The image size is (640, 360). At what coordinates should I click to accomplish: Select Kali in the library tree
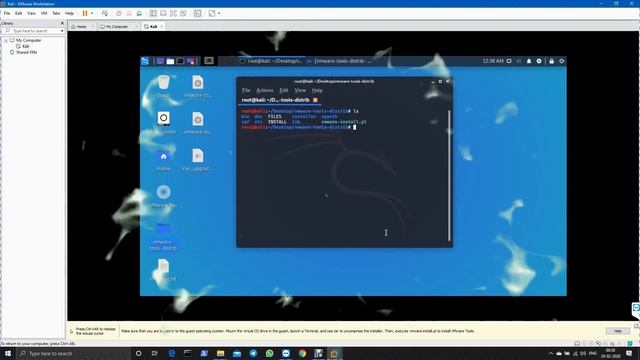point(23,46)
